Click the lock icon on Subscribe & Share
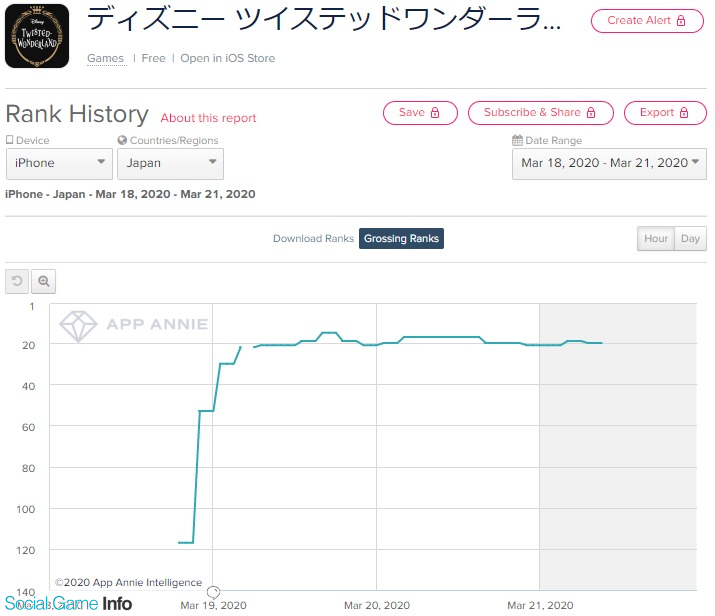 coord(591,113)
